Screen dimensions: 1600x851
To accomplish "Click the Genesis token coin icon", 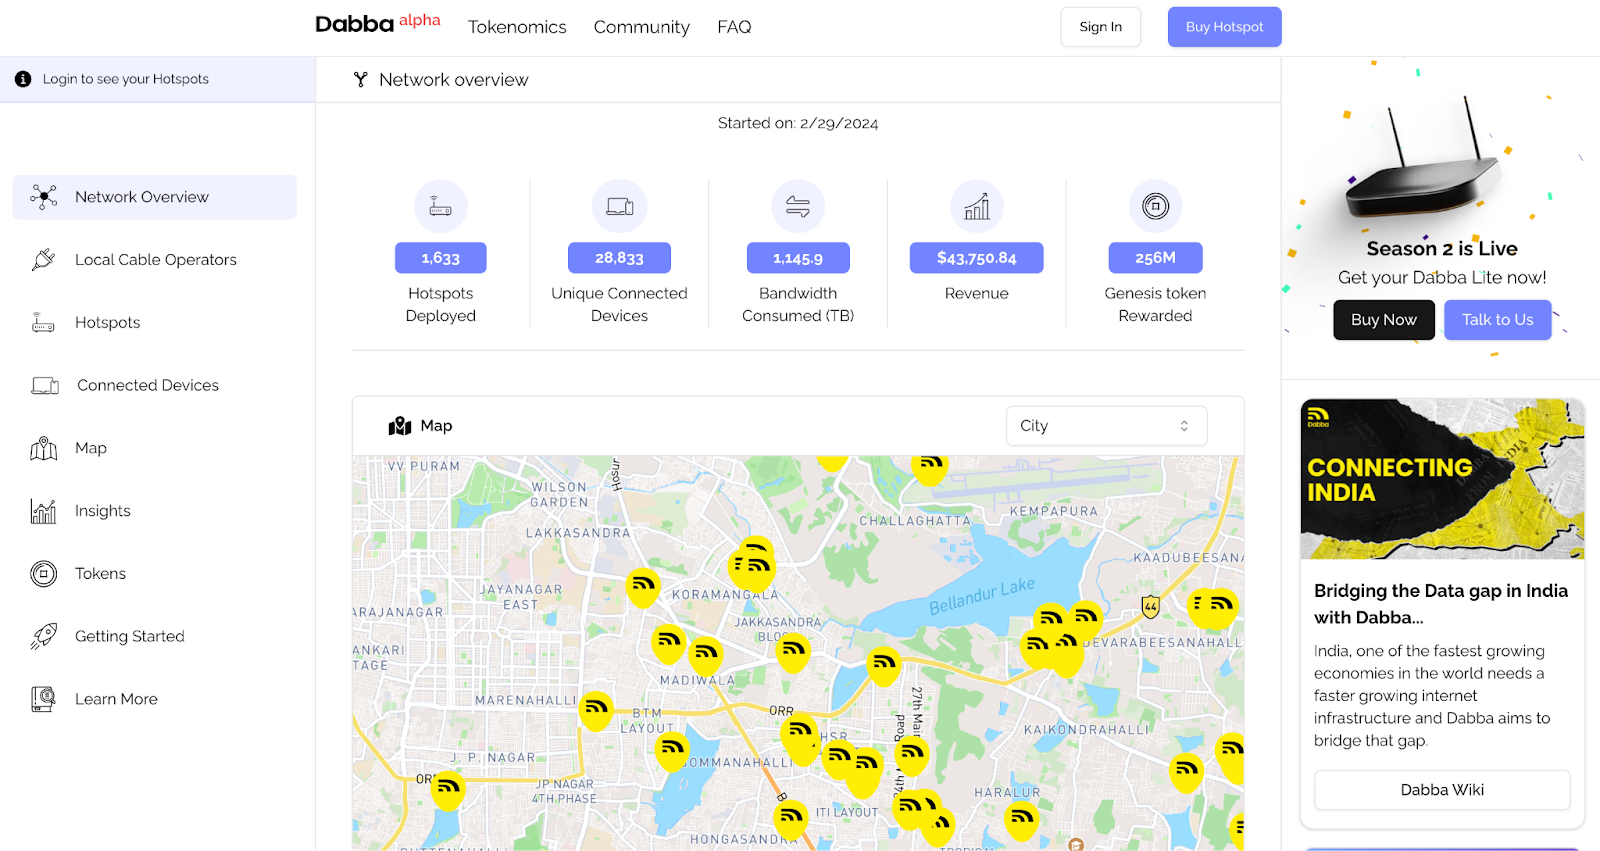I will coord(1156,206).
